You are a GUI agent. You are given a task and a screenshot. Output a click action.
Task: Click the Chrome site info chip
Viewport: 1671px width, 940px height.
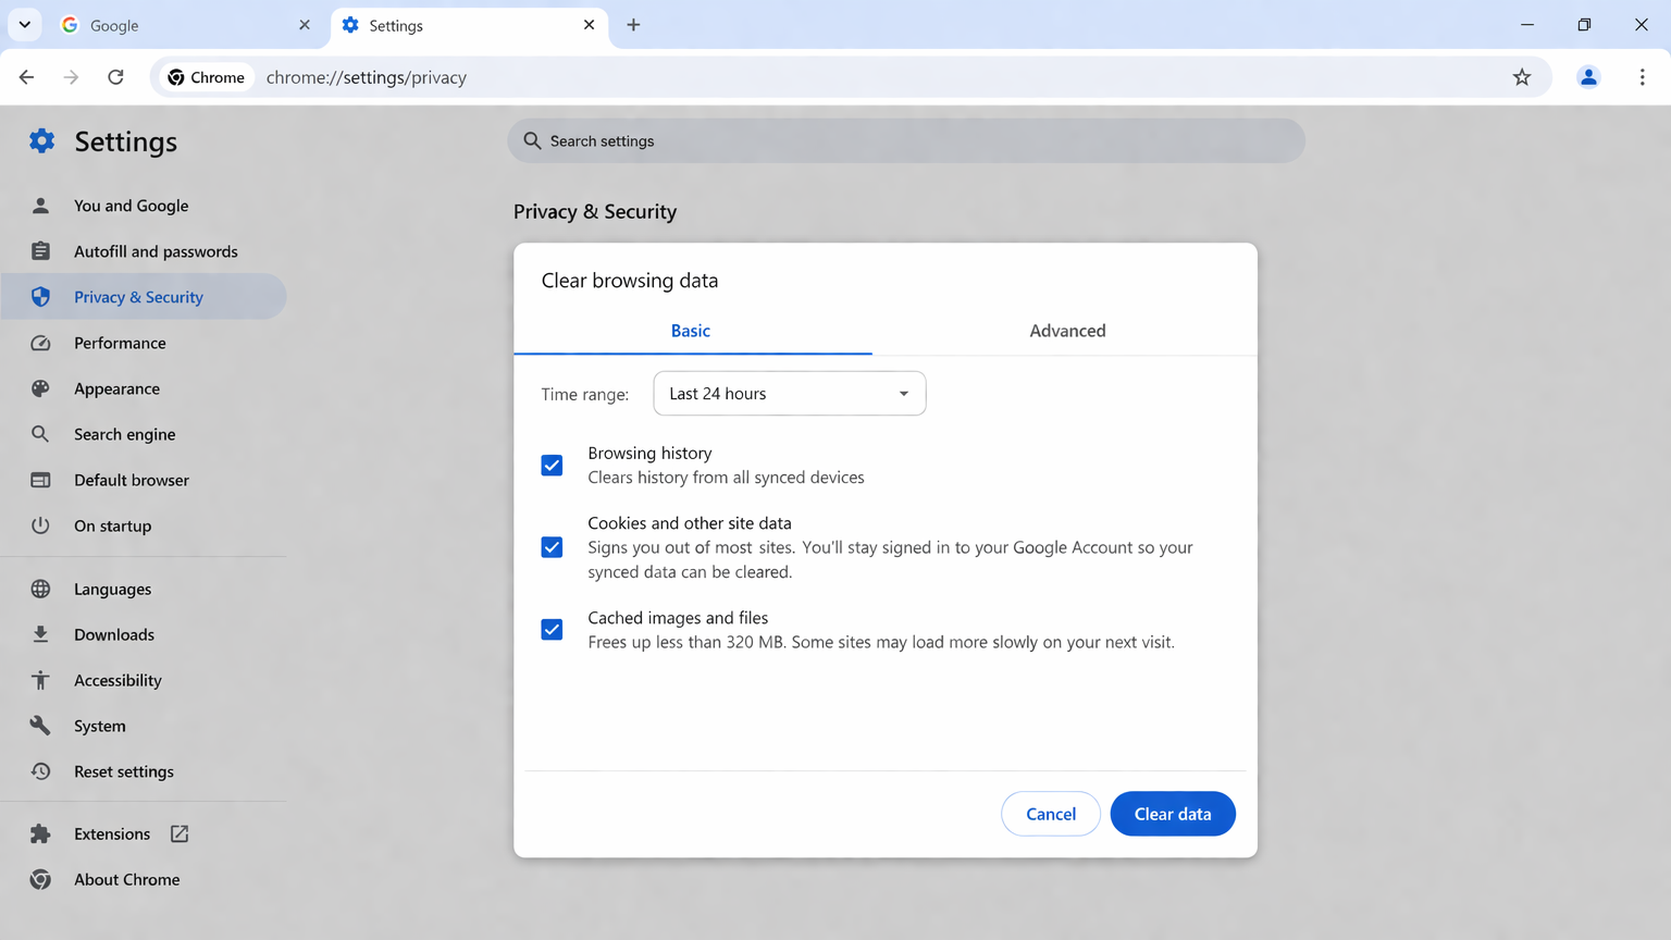pyautogui.click(x=206, y=77)
